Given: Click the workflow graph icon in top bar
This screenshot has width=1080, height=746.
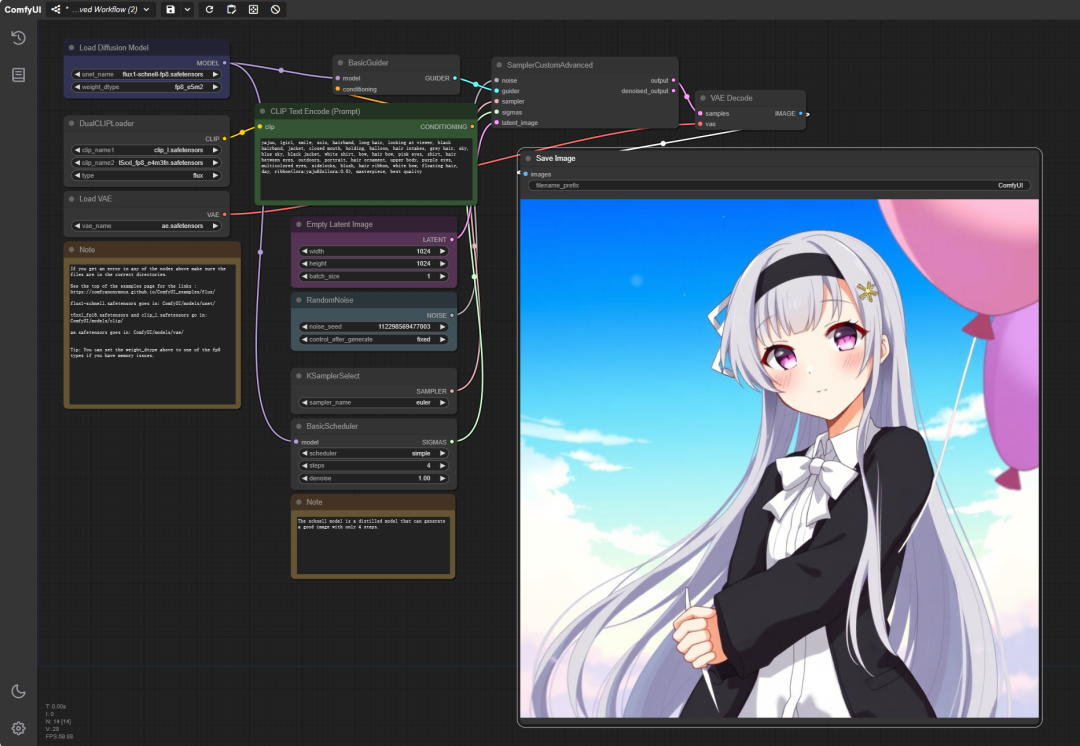Looking at the screenshot, I should tap(56, 10).
